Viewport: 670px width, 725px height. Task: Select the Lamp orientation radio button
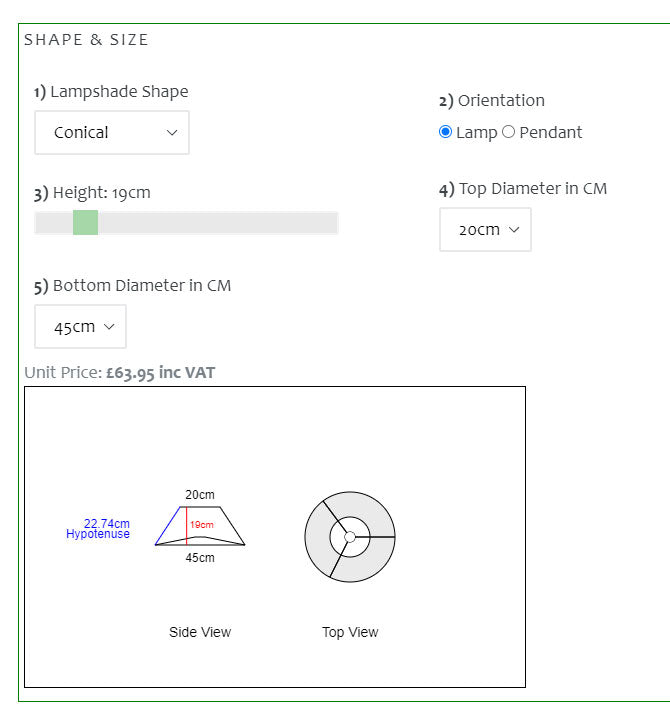(446, 132)
